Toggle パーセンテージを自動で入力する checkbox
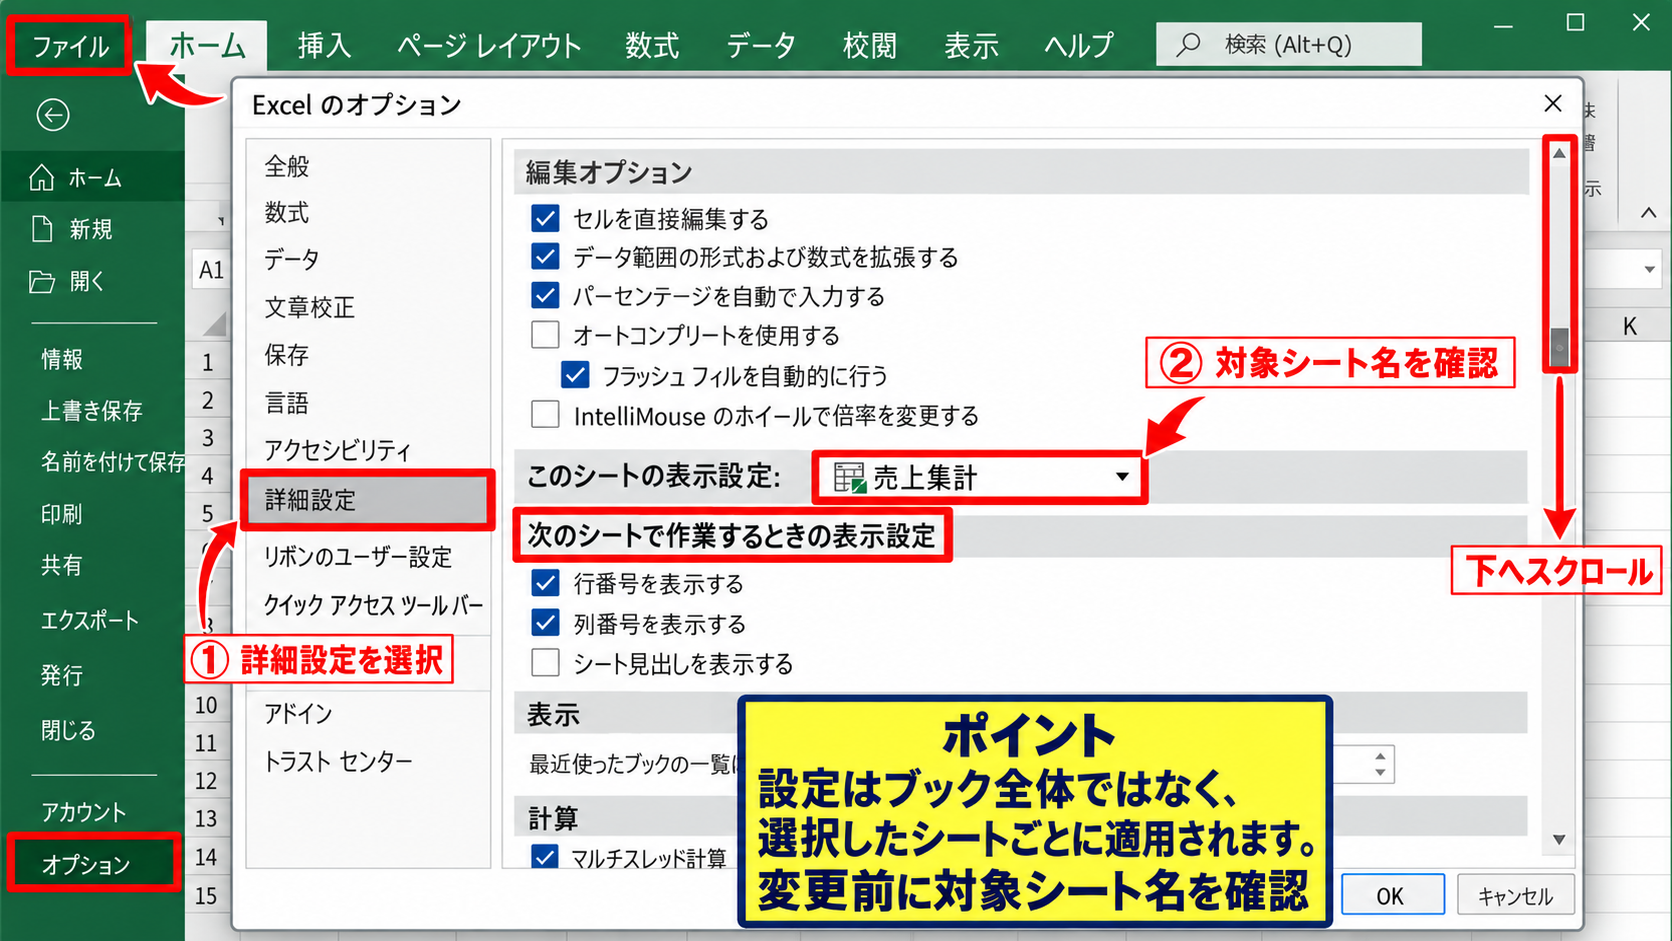 click(x=545, y=296)
